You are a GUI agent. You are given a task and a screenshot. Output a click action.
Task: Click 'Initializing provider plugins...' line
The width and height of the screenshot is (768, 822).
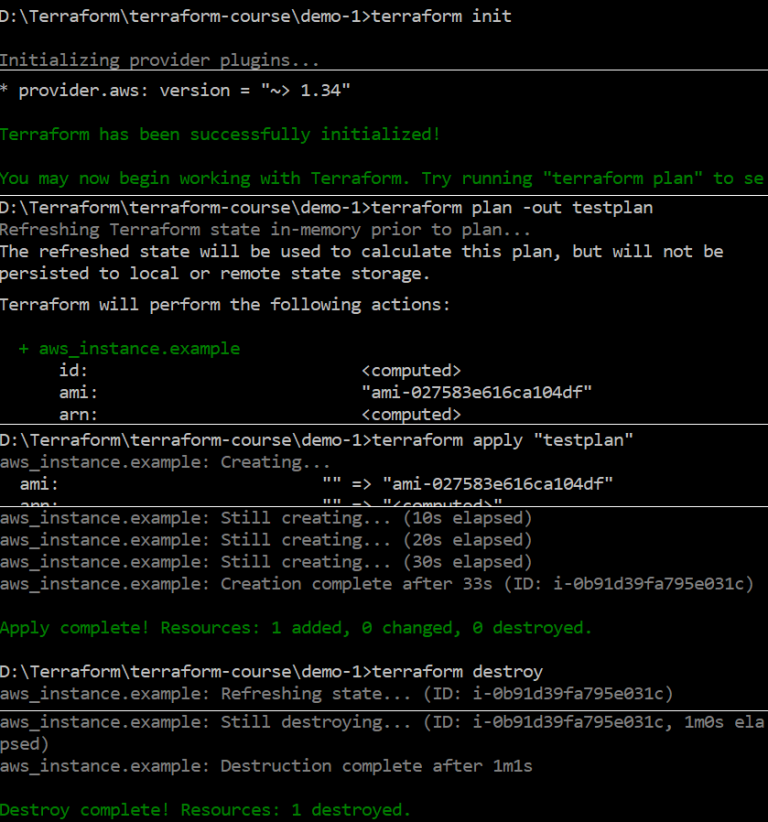(159, 60)
